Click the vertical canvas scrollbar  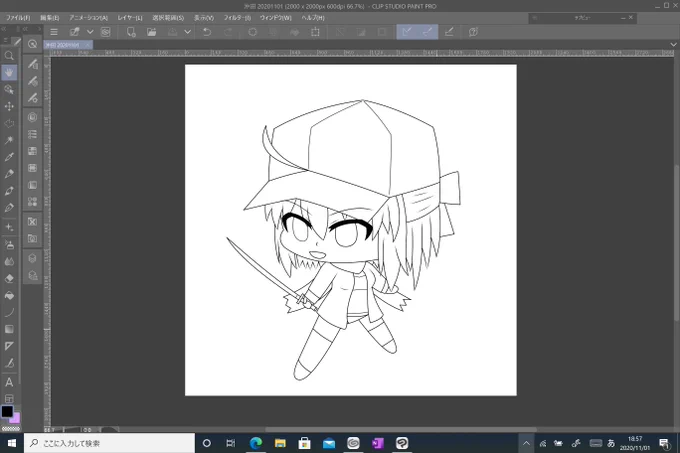pos(677,243)
